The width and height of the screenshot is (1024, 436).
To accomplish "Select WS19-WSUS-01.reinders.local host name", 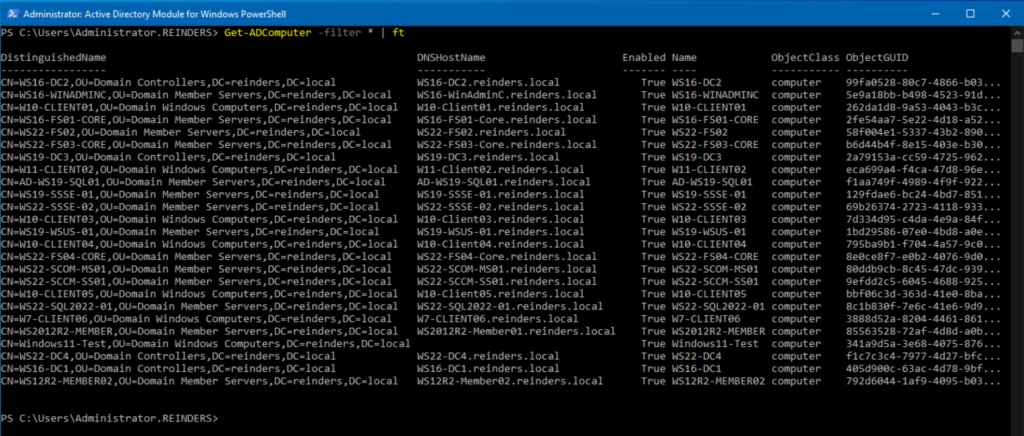I will [501, 231].
